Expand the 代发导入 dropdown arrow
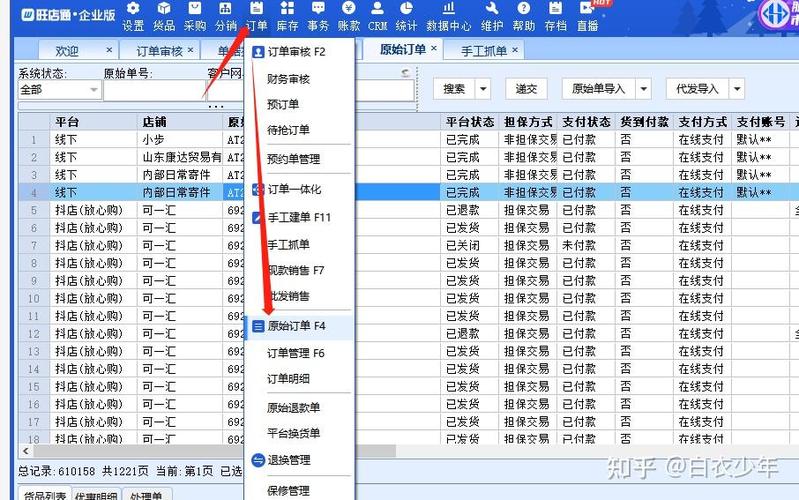The height and width of the screenshot is (500, 799). coord(737,89)
